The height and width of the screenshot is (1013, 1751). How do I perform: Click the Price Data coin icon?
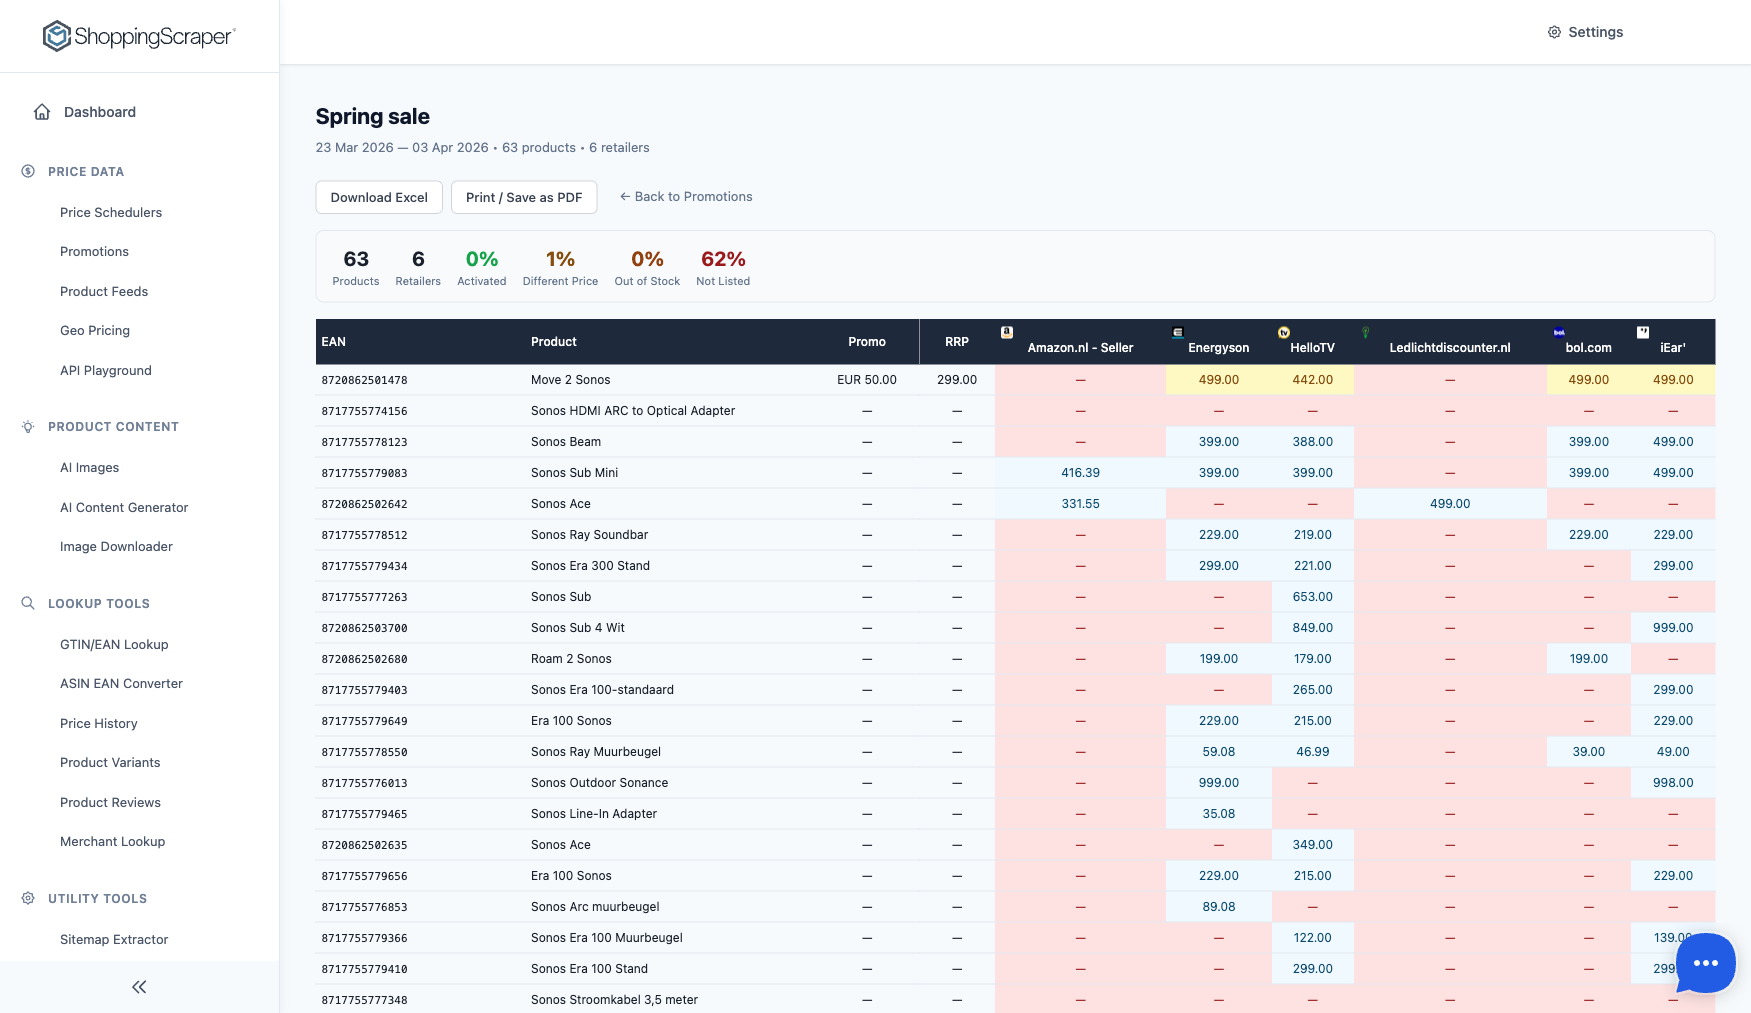[27, 171]
